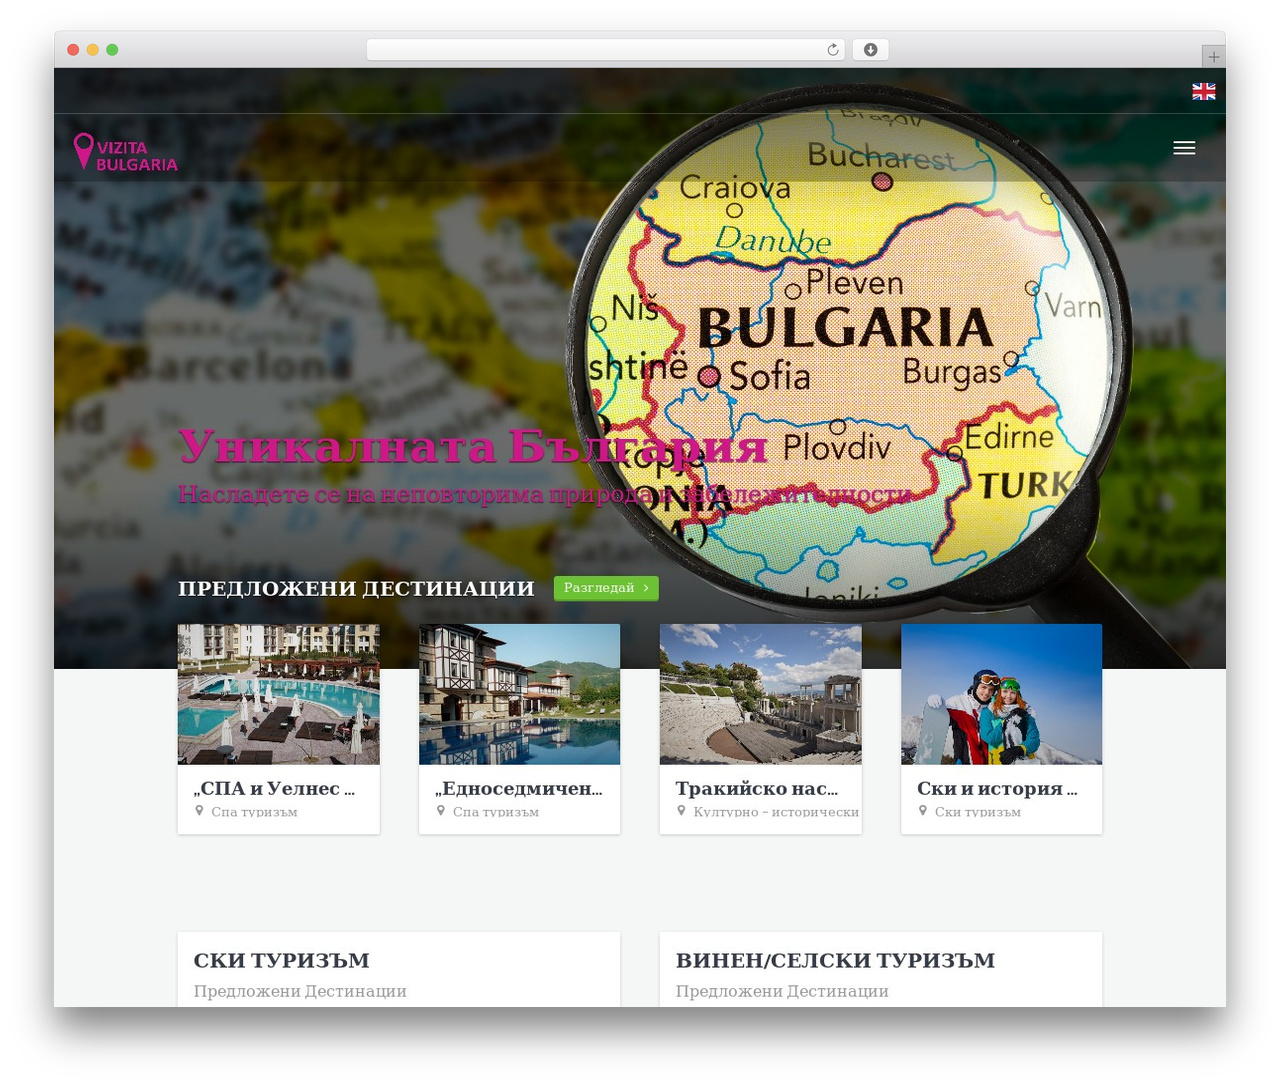
Task: Click the Уникалната България hero headline
Action: click(x=473, y=447)
